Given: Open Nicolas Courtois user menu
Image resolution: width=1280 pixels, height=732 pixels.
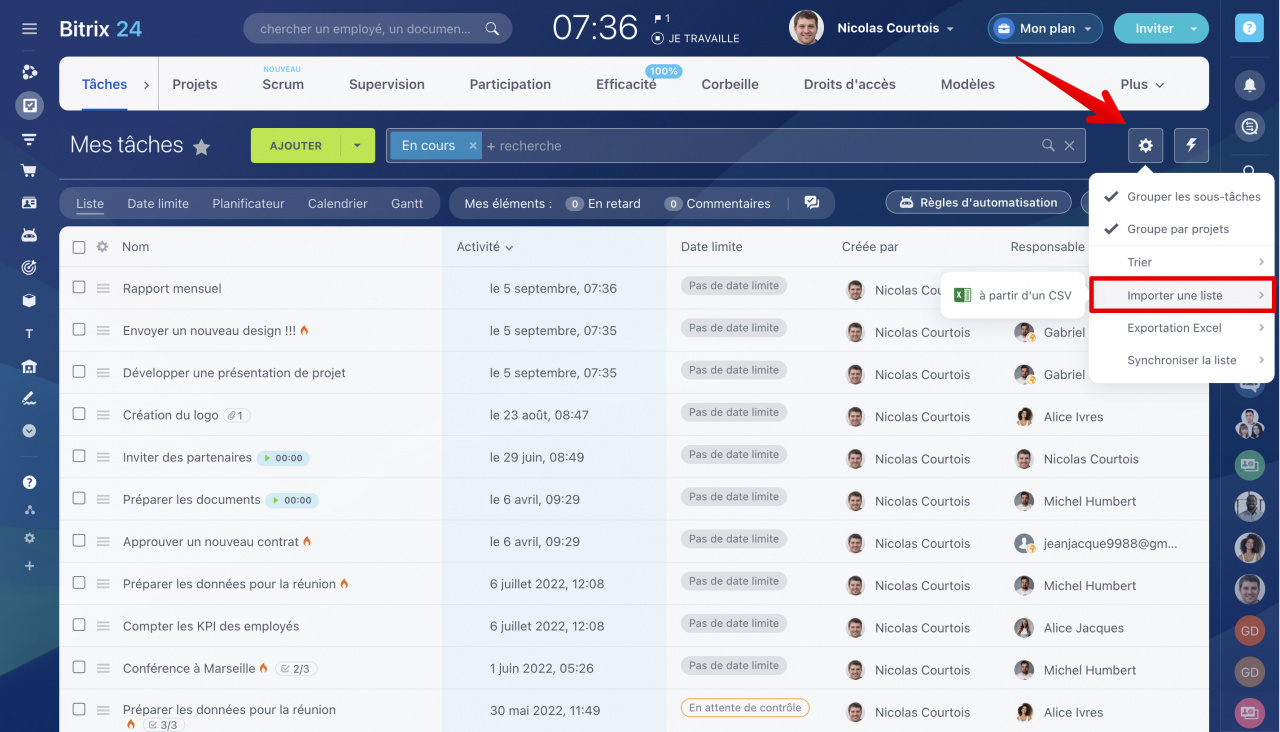Looking at the screenshot, I should (895, 29).
